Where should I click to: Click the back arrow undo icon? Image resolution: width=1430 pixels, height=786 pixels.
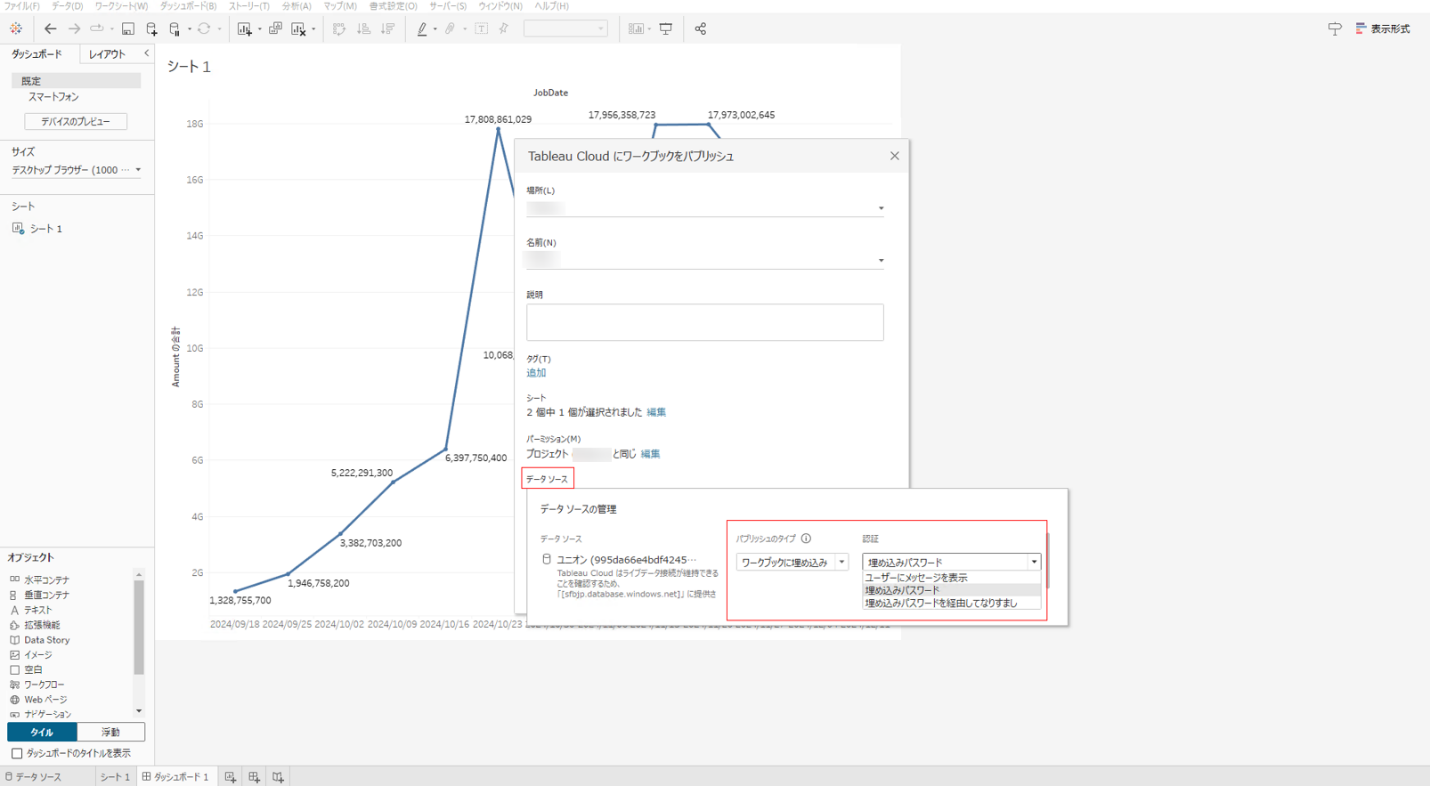click(50, 29)
